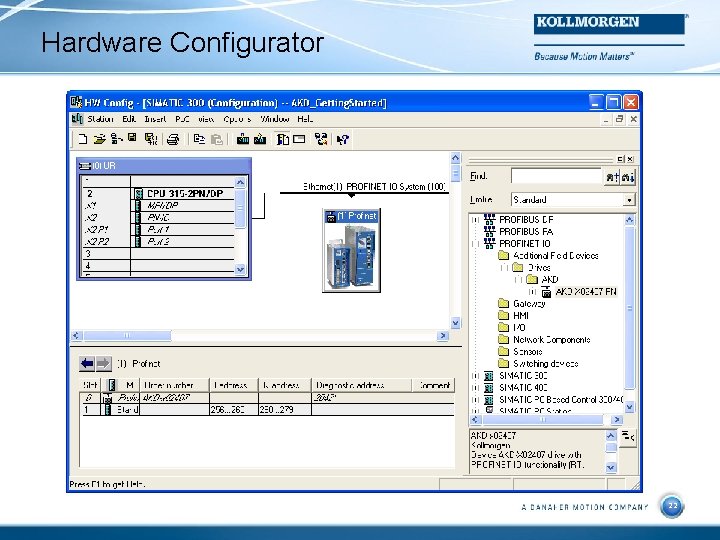Click the forward arrow above module table
The width and height of the screenshot is (720, 540).
[x=103, y=364]
